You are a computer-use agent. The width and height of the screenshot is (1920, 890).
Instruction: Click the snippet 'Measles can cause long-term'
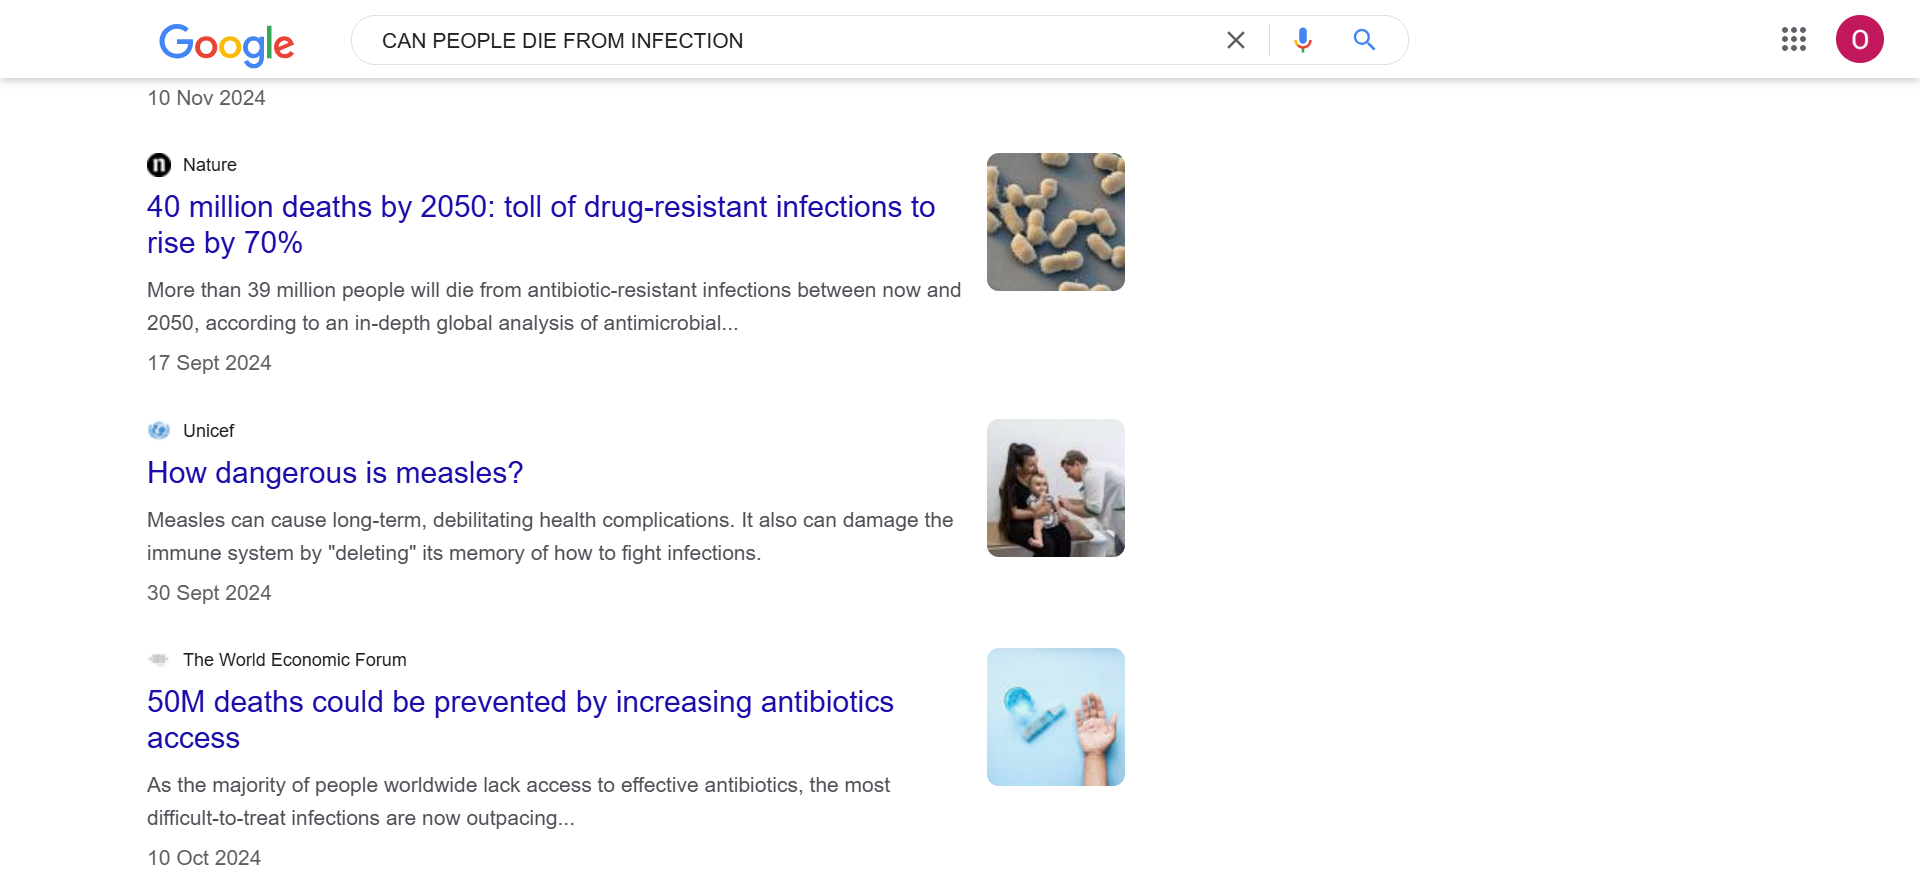tap(550, 536)
